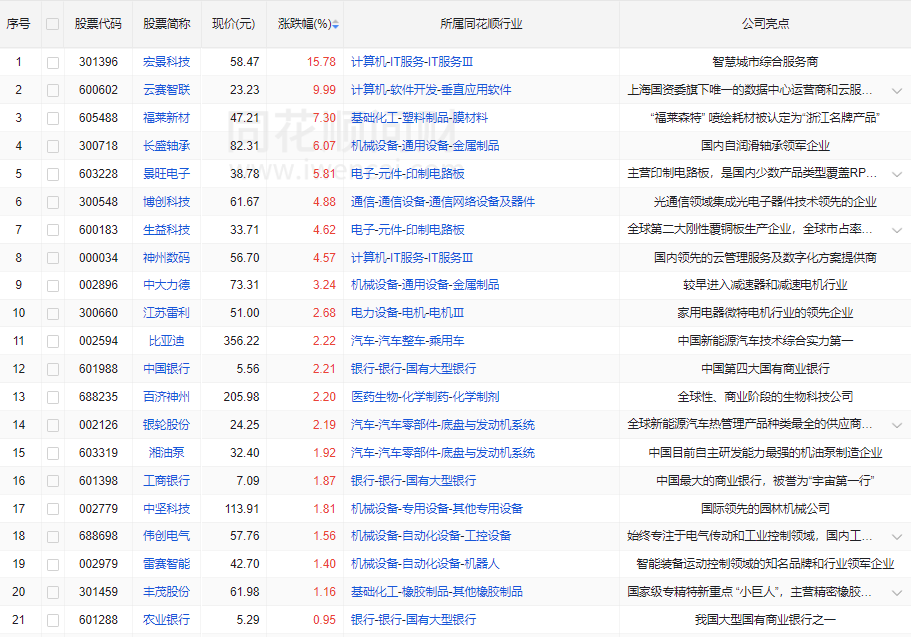The image size is (919, 637).
Task: Expand company highlight for 生益科技
Action: [897, 230]
